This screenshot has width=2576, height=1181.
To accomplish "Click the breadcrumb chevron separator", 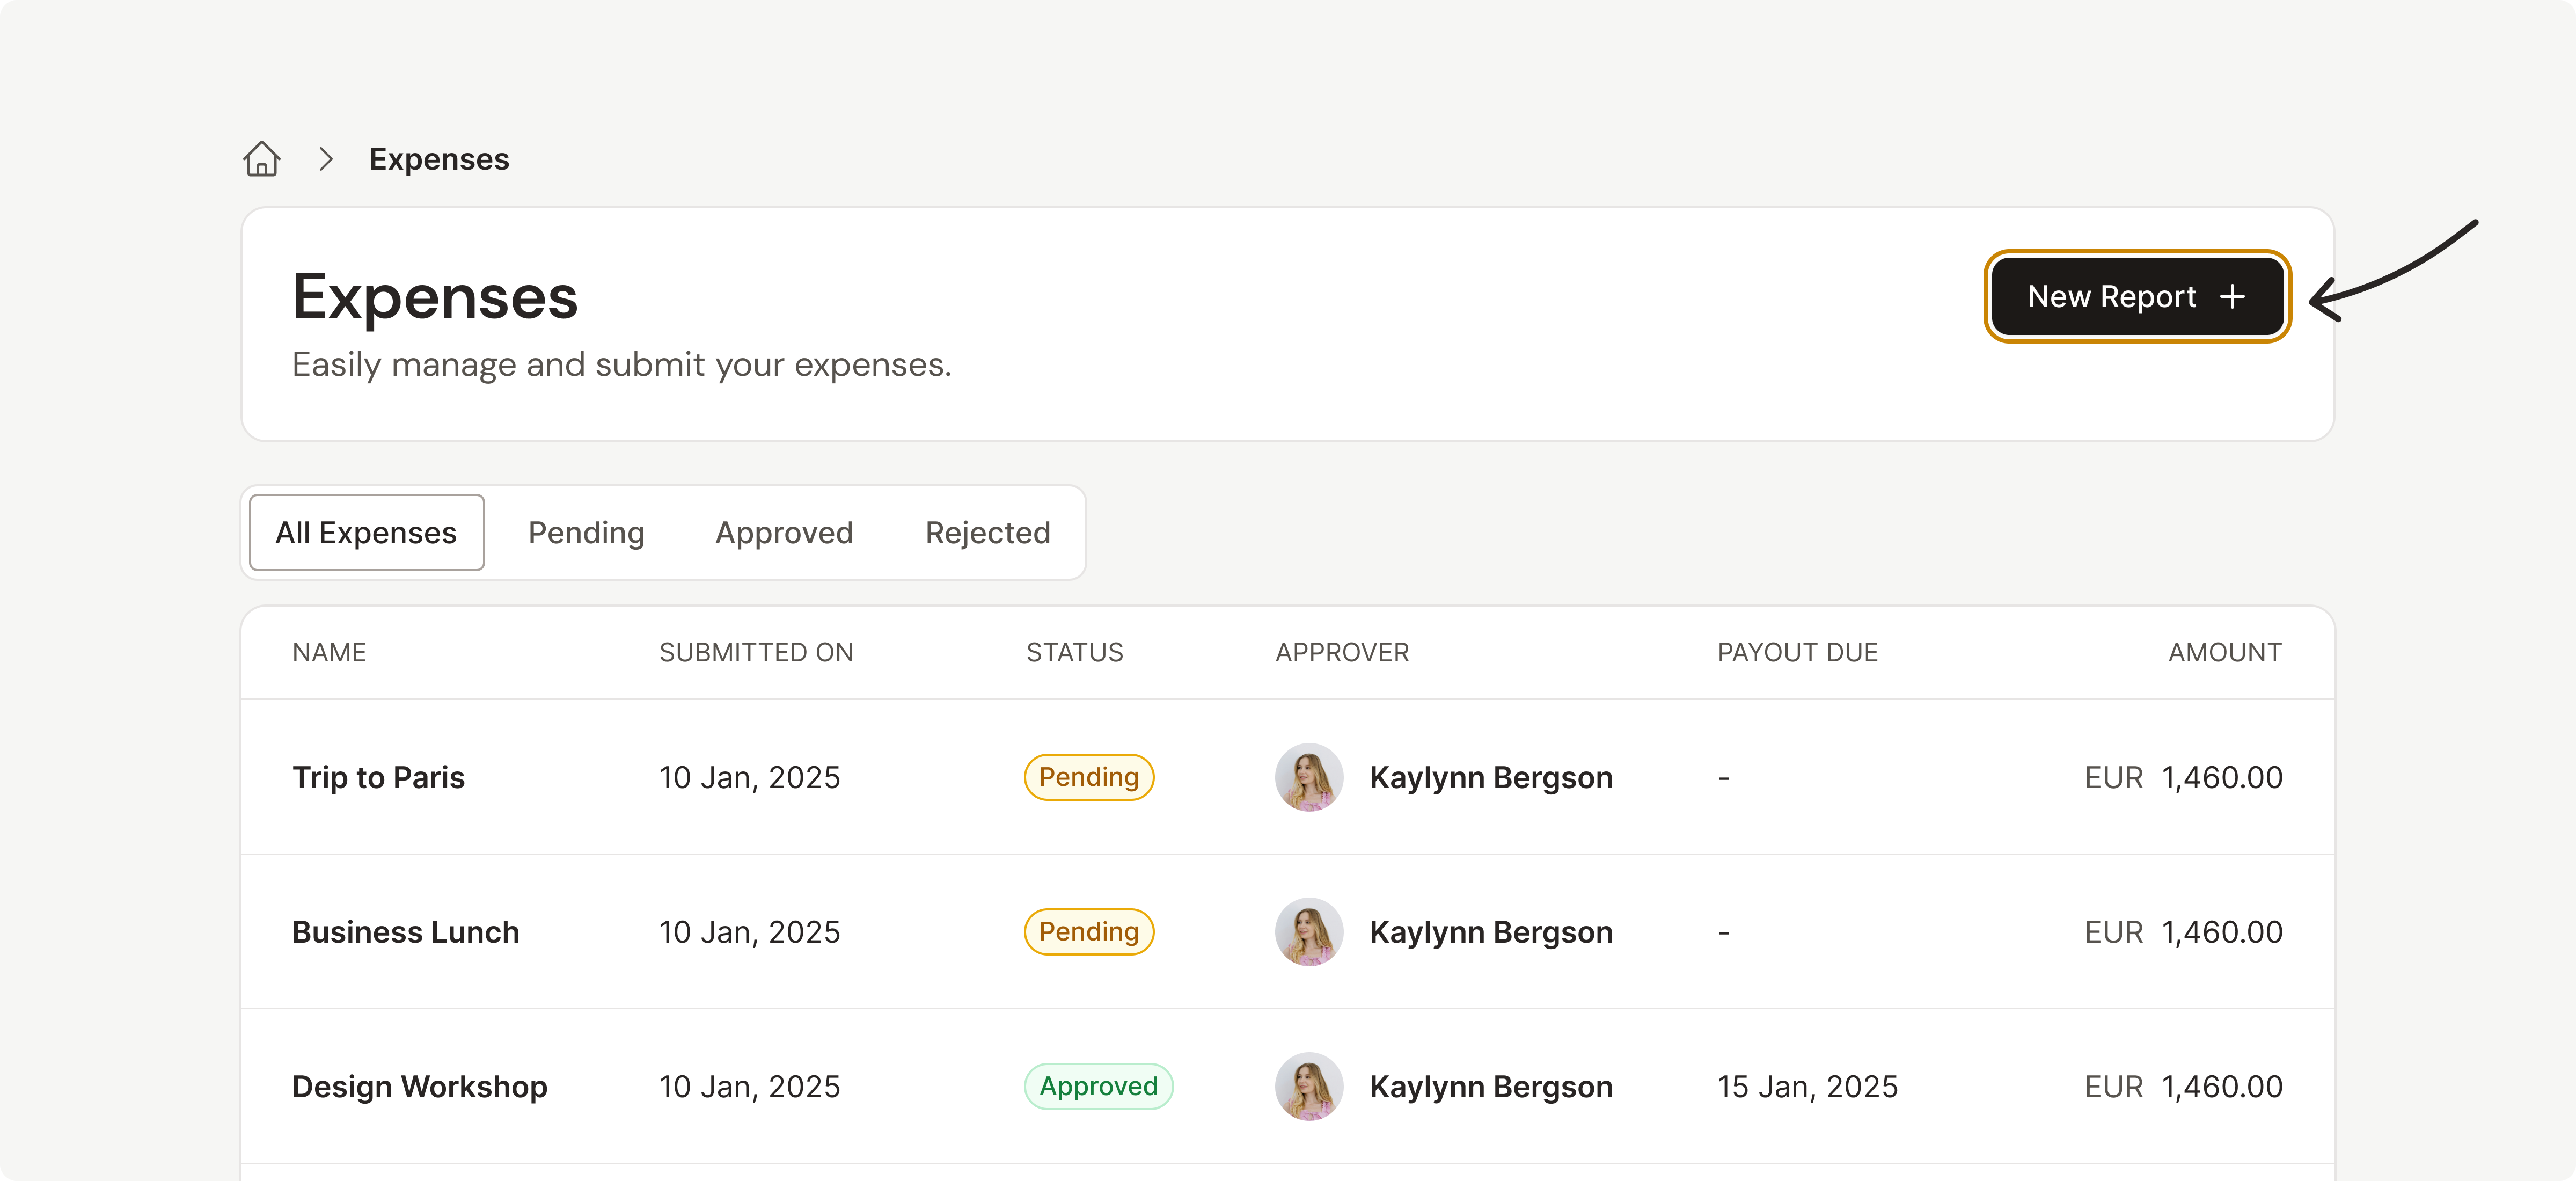I will pyautogui.click(x=325, y=159).
